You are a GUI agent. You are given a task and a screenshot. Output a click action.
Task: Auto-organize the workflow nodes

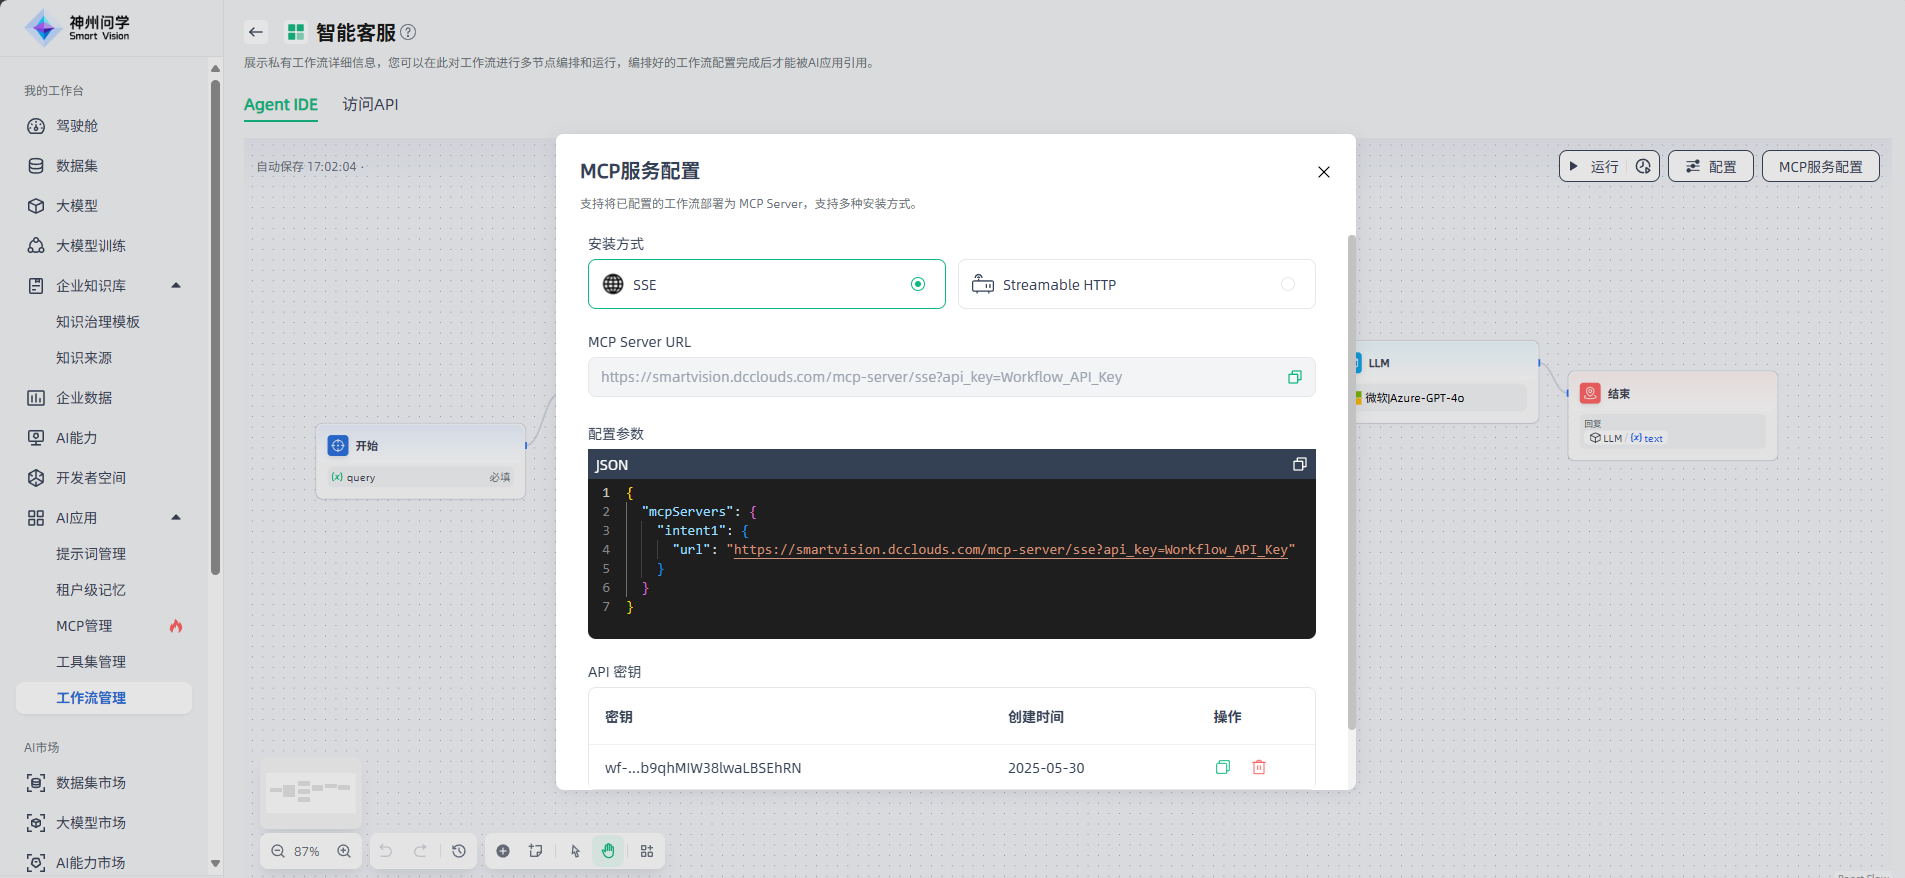point(647,851)
